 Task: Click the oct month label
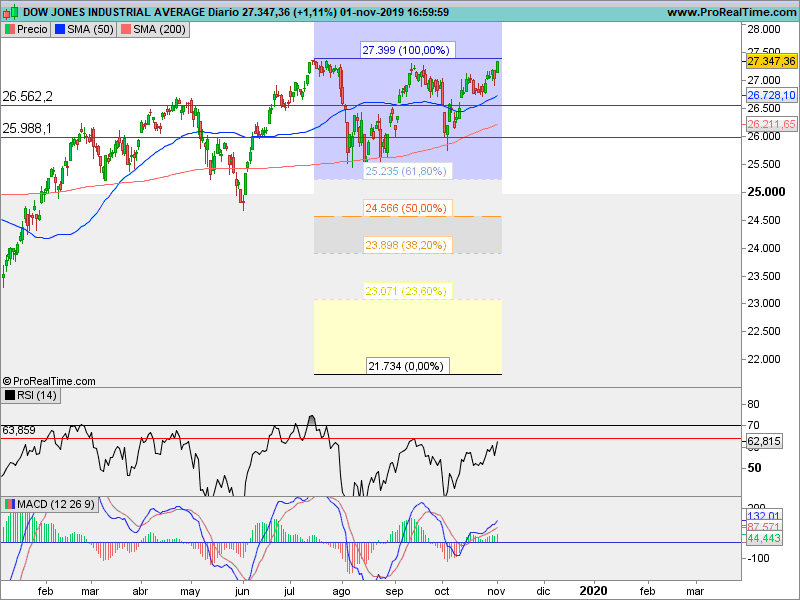442,591
